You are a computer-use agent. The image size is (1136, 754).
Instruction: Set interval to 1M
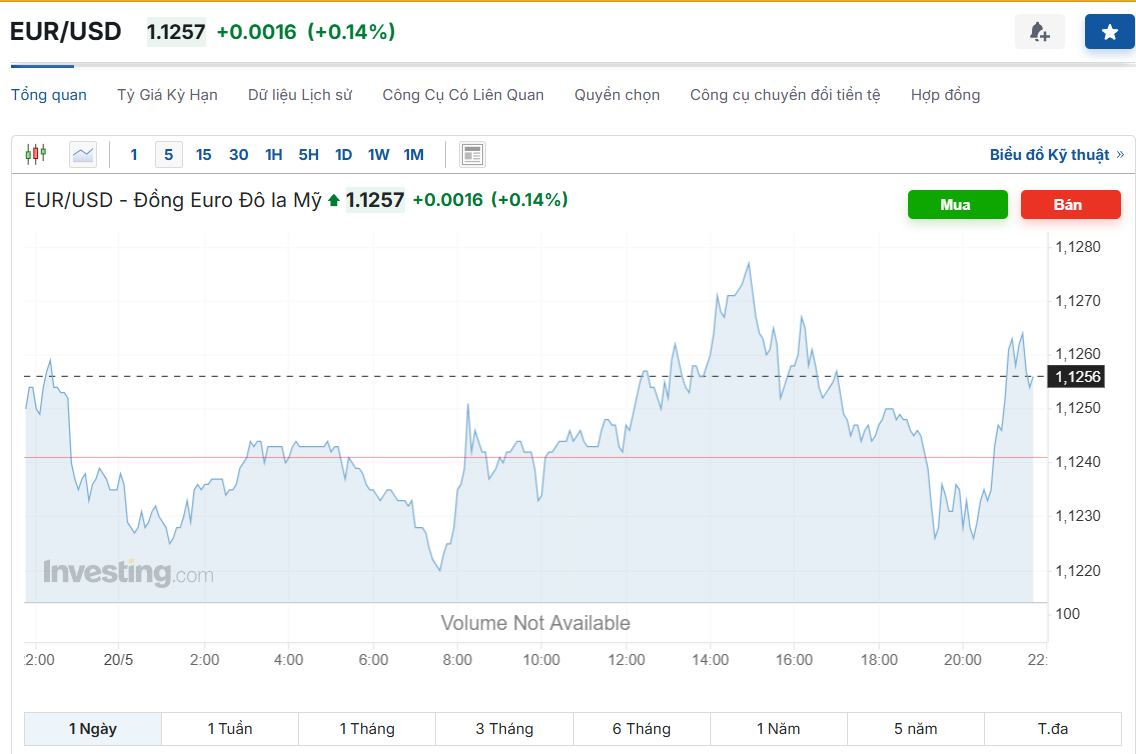click(413, 154)
